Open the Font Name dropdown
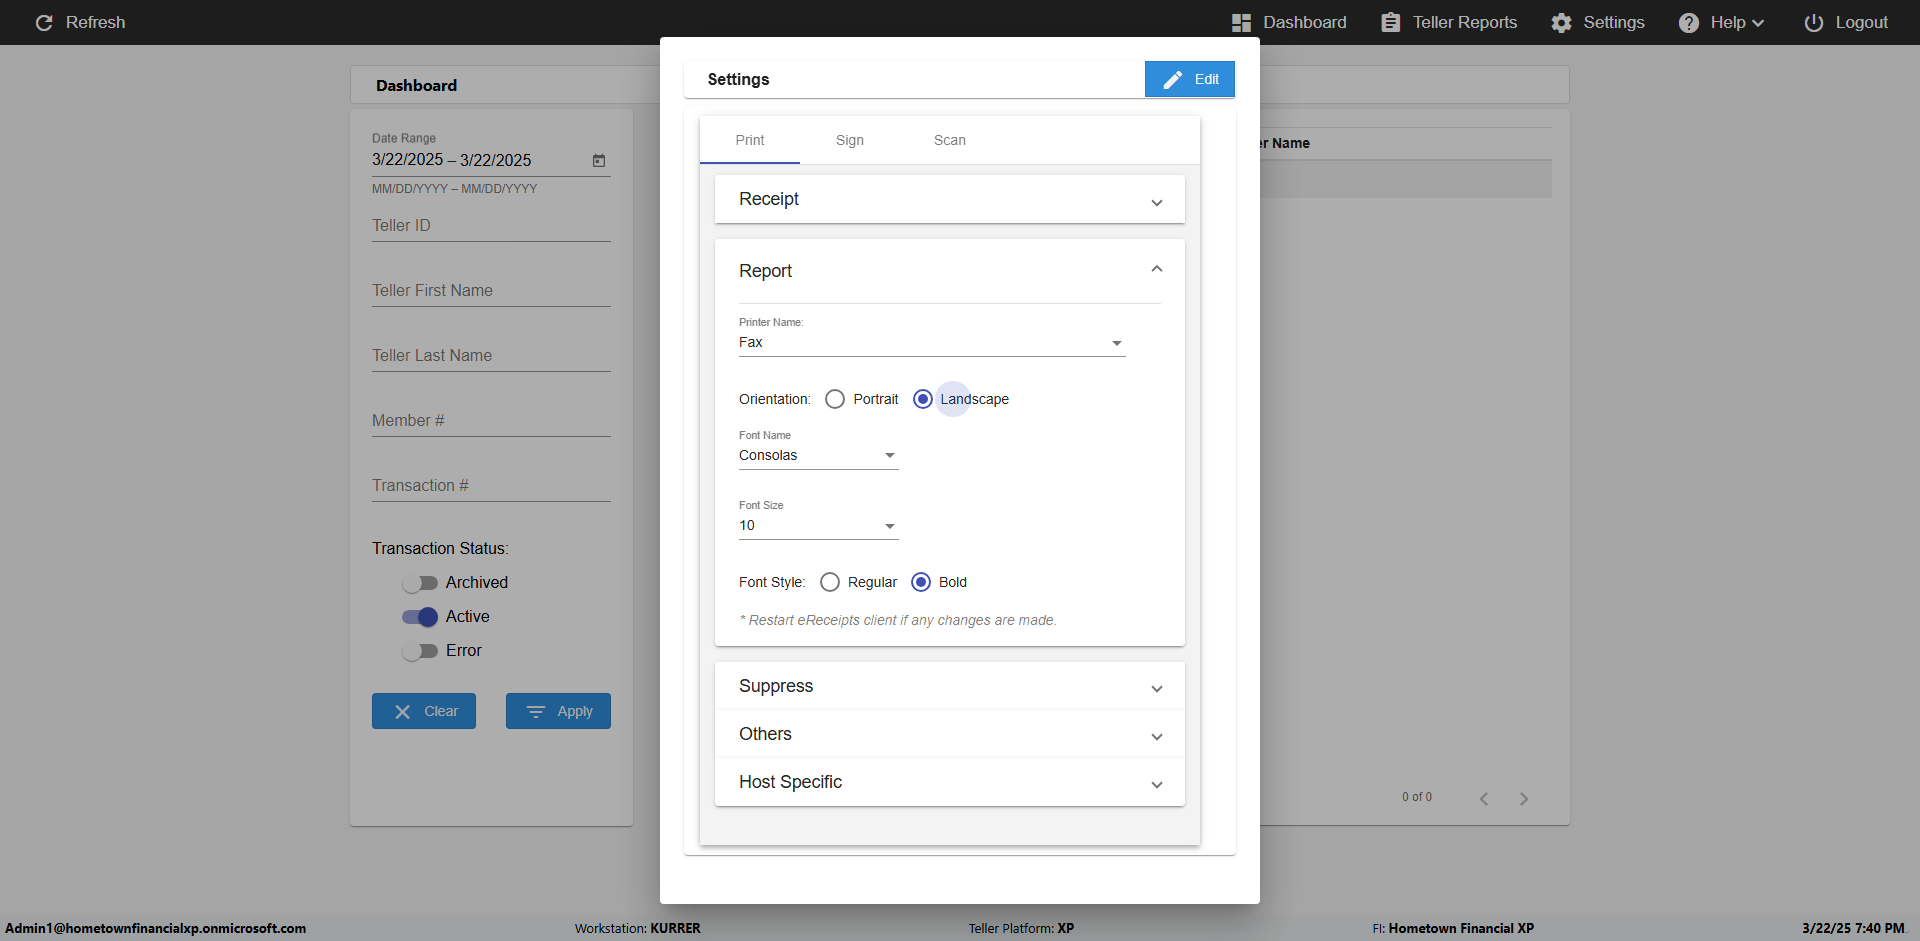This screenshot has width=1920, height=941. 818,456
